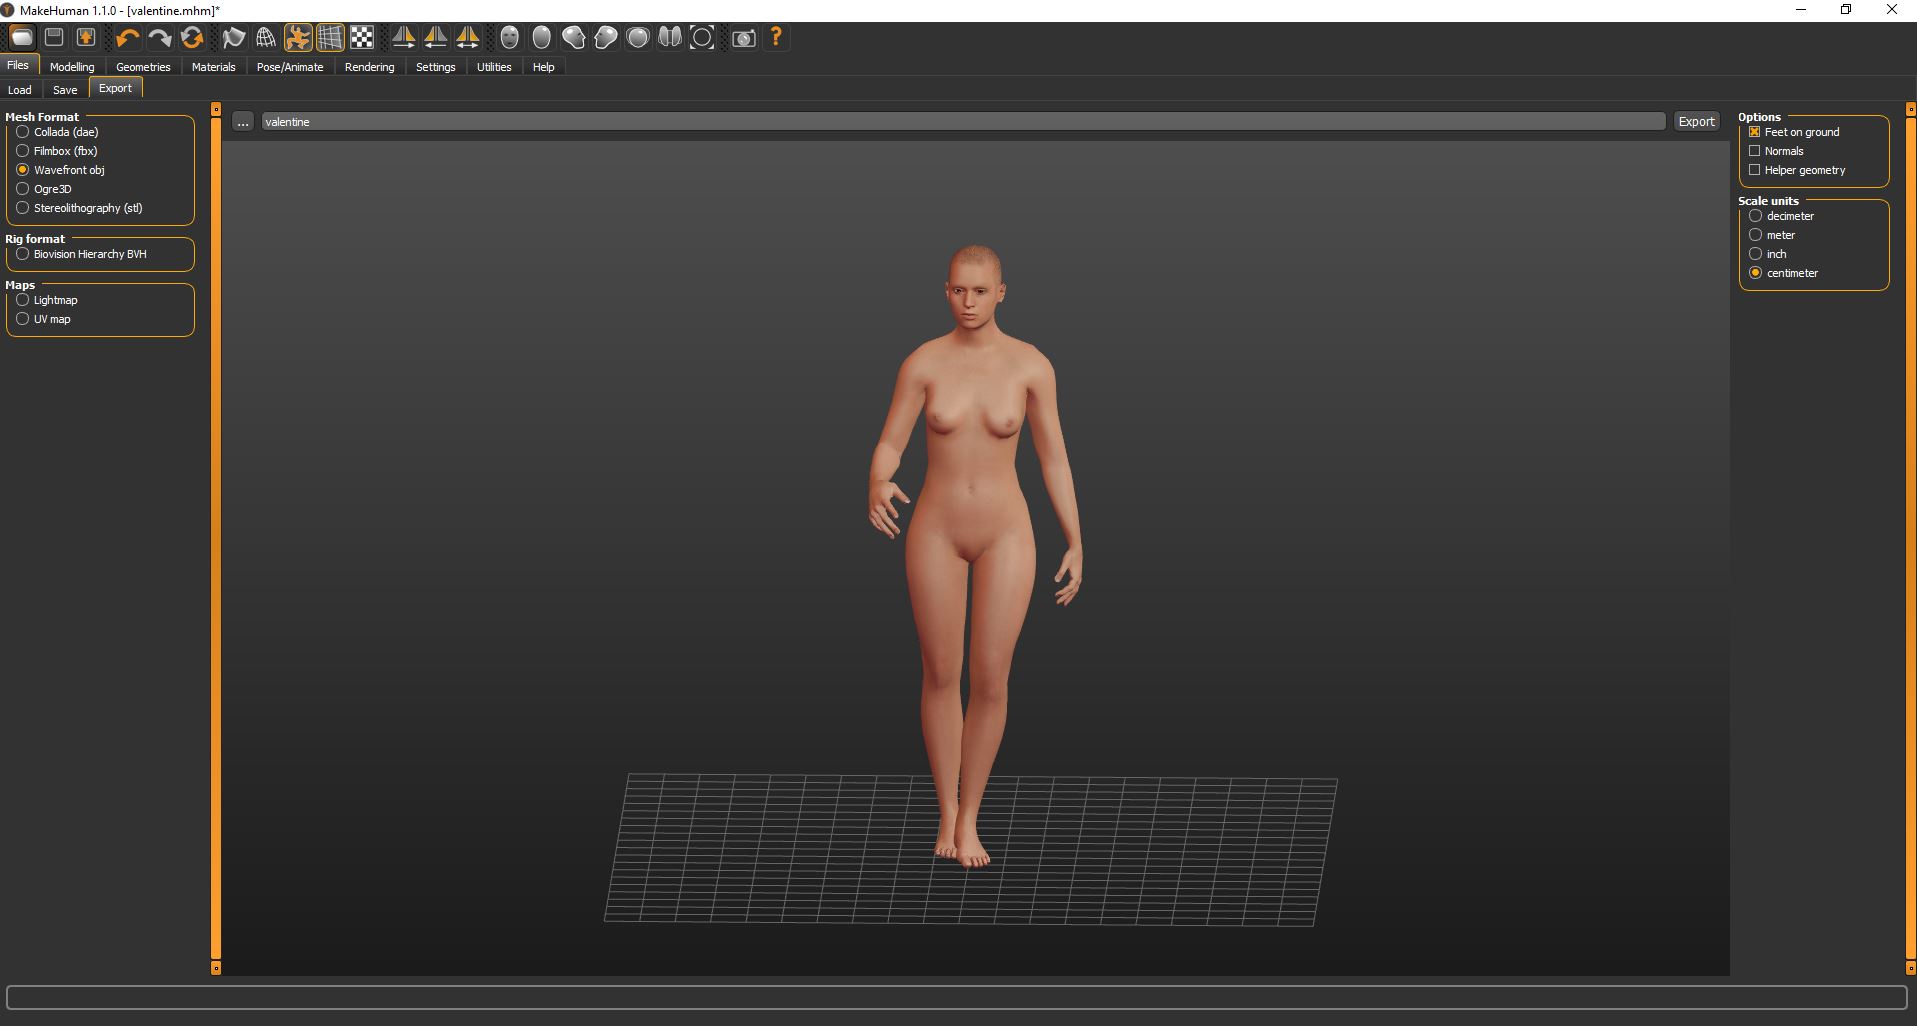The width and height of the screenshot is (1917, 1026).
Task: Switch to back of head view
Action: pos(542,38)
